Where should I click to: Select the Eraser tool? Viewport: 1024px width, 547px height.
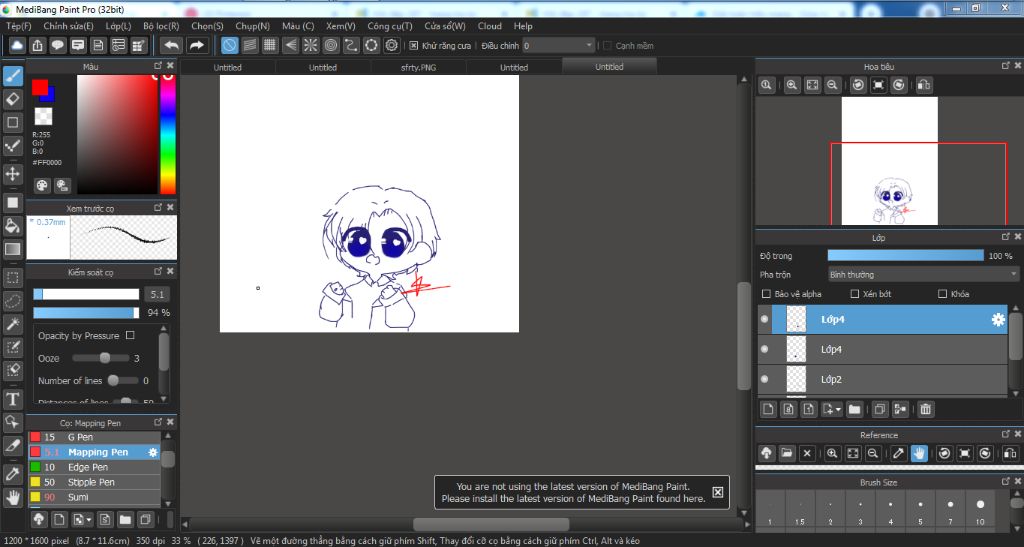12,99
